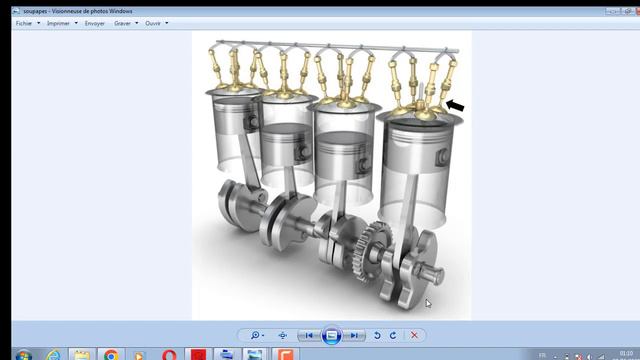This screenshot has height=360, width=640.
Task: Open File Explorer from the taskbar
Action: point(82,355)
